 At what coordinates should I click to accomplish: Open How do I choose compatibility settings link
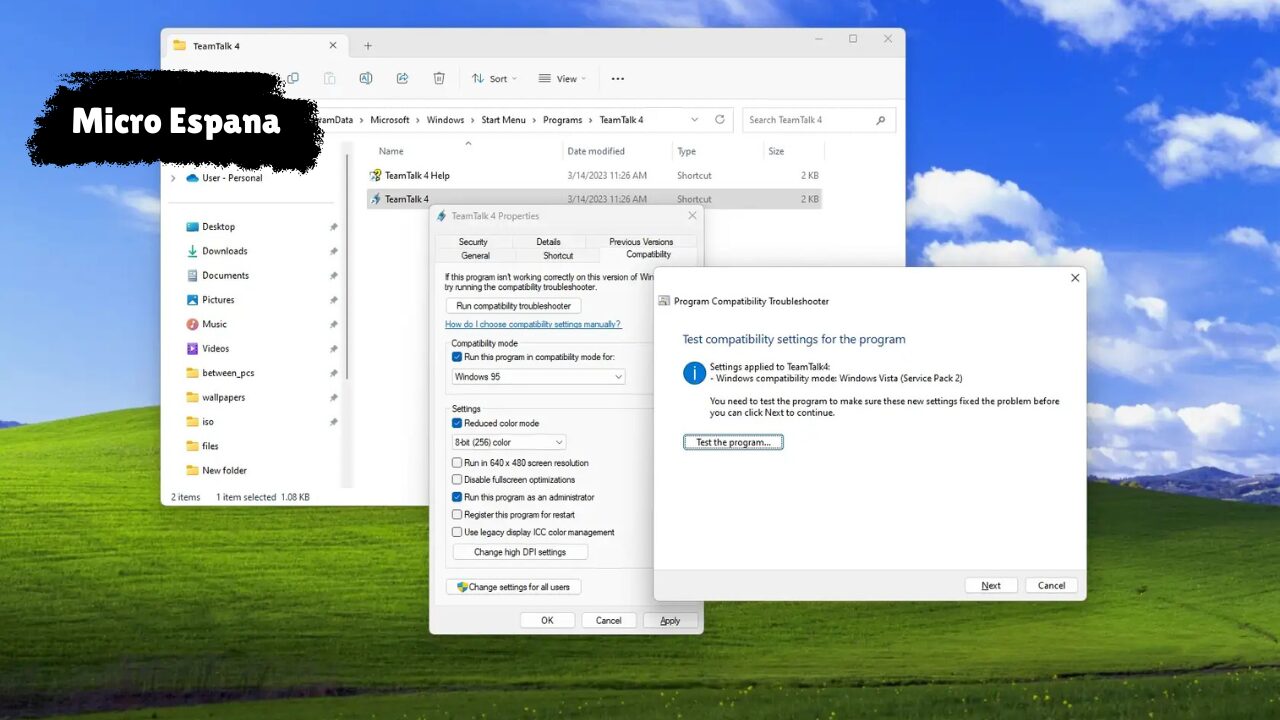pyautogui.click(x=533, y=324)
